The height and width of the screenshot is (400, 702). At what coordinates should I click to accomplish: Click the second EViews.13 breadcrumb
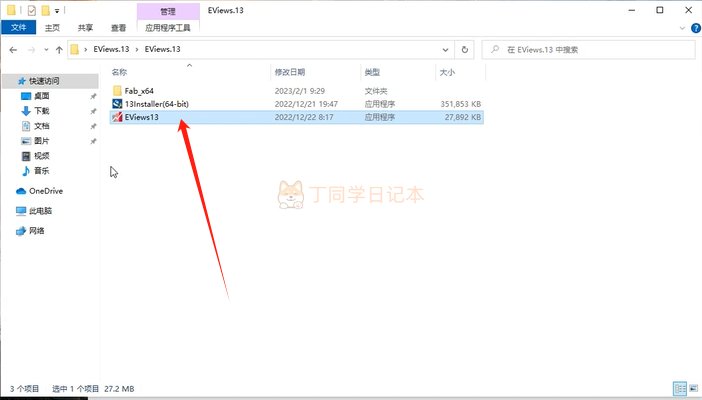coord(162,49)
